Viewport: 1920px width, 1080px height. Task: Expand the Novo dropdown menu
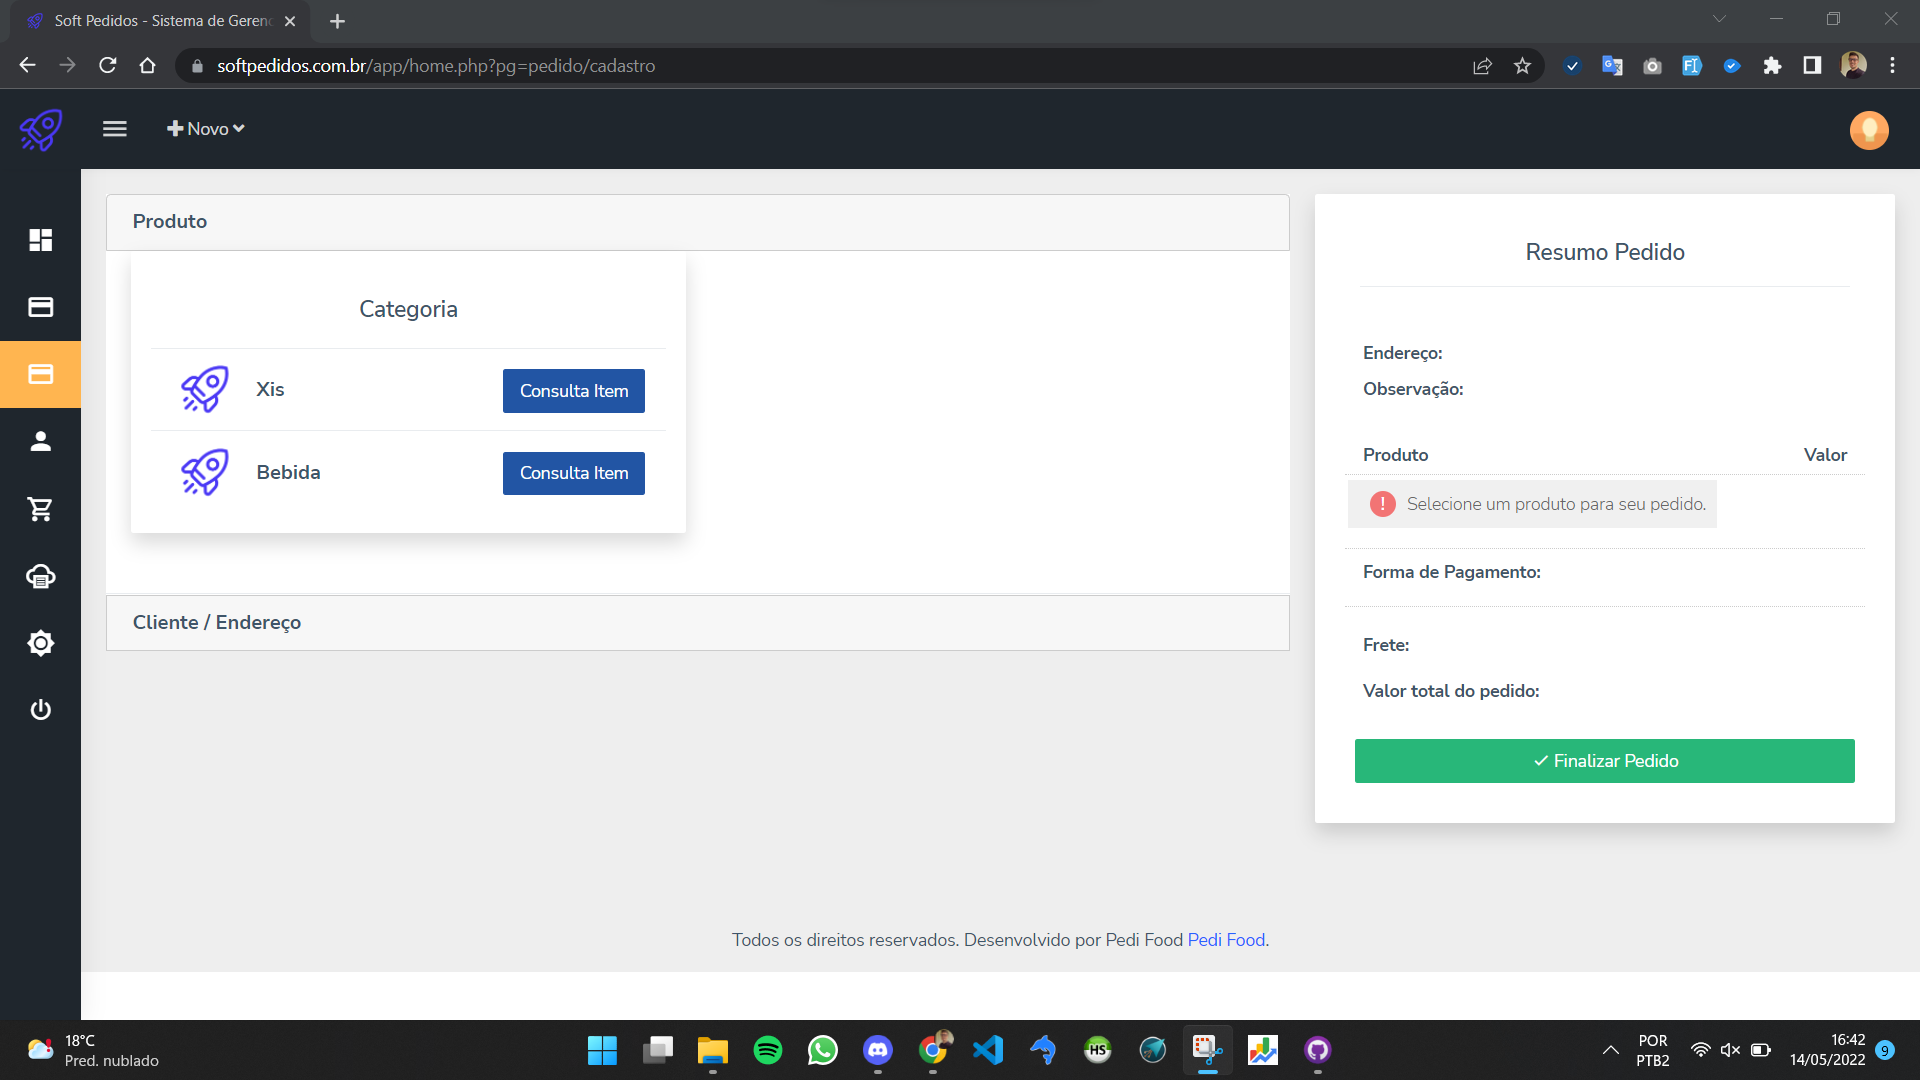(x=205, y=128)
